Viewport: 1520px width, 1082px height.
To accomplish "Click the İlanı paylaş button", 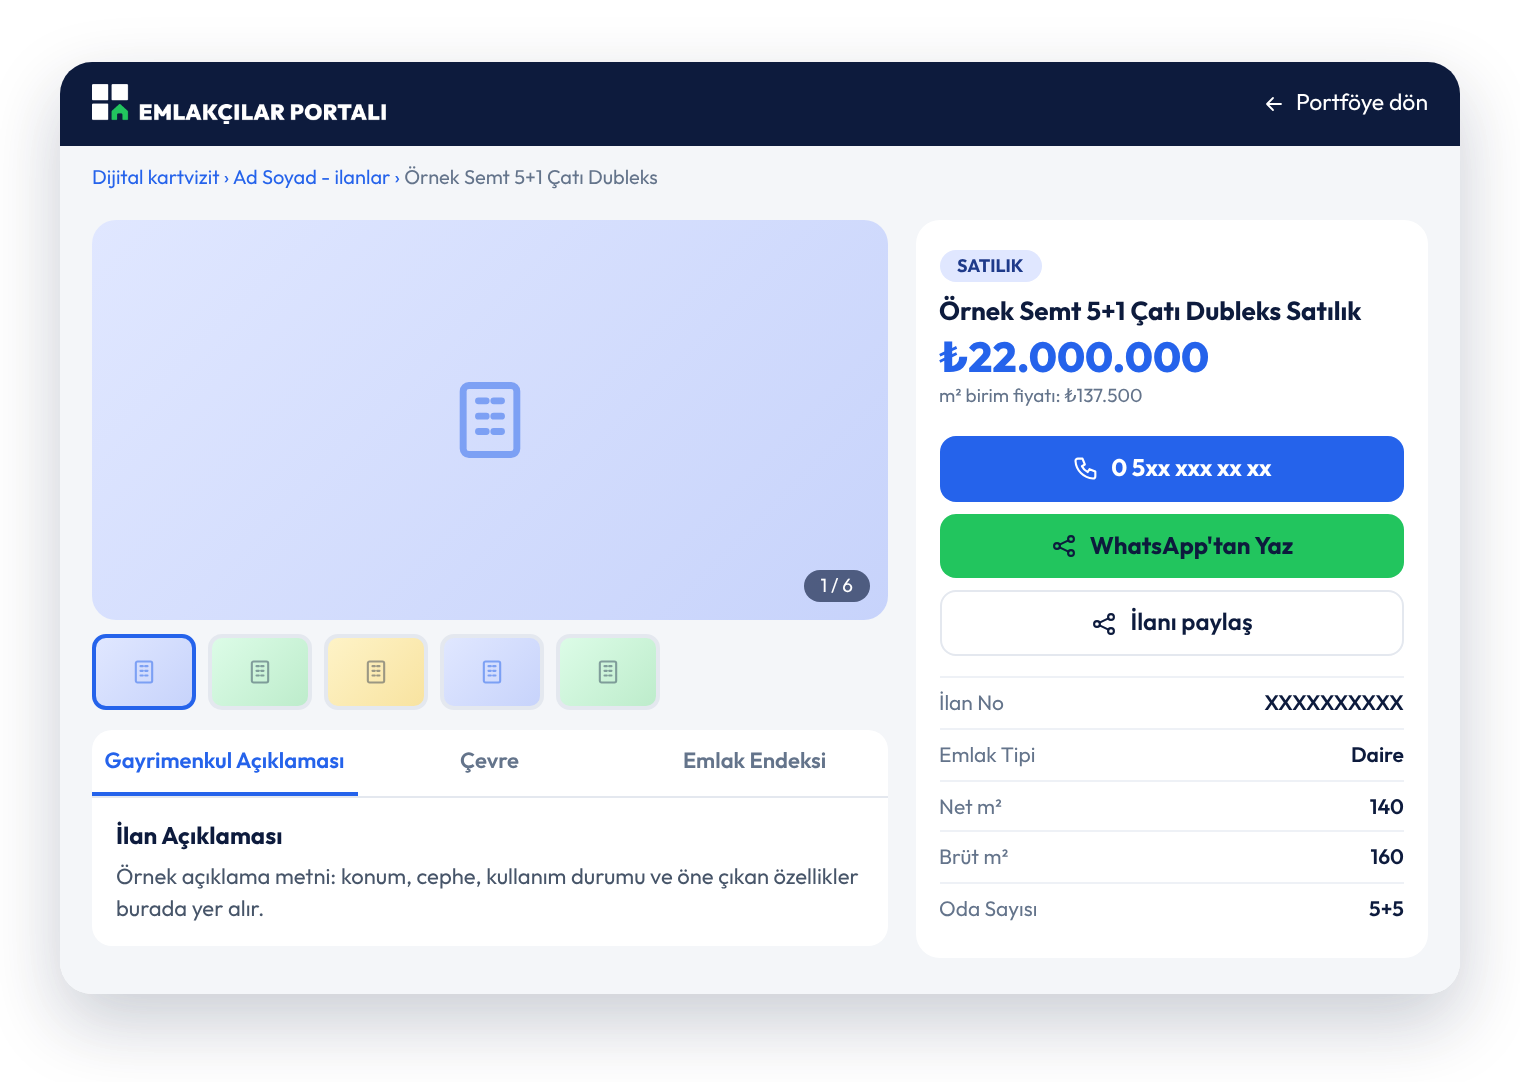I will coord(1172,623).
